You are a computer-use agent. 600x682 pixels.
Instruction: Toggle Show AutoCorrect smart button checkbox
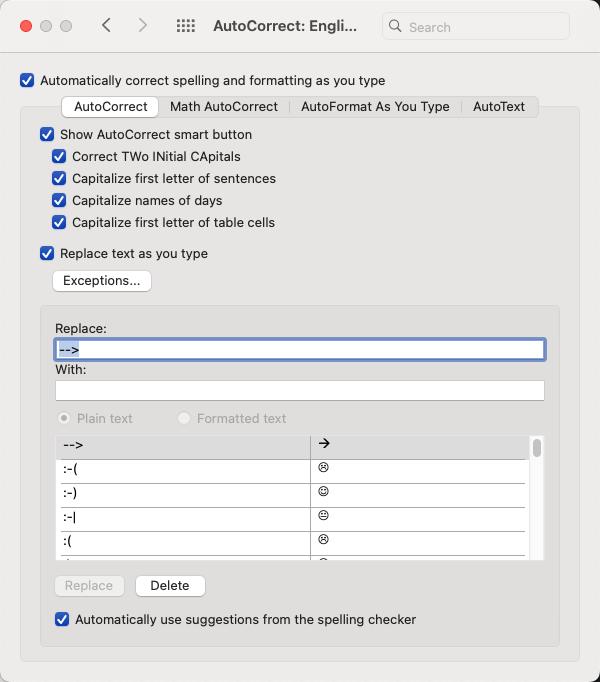(x=47, y=134)
